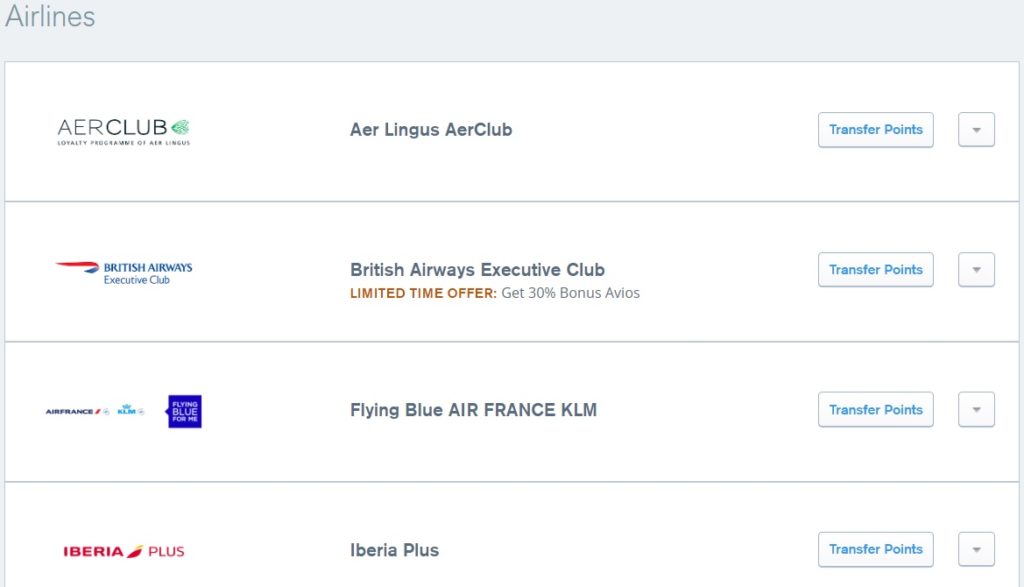Transfer points to Aer Lingus AerClub
This screenshot has width=1024, height=587.
click(x=875, y=130)
